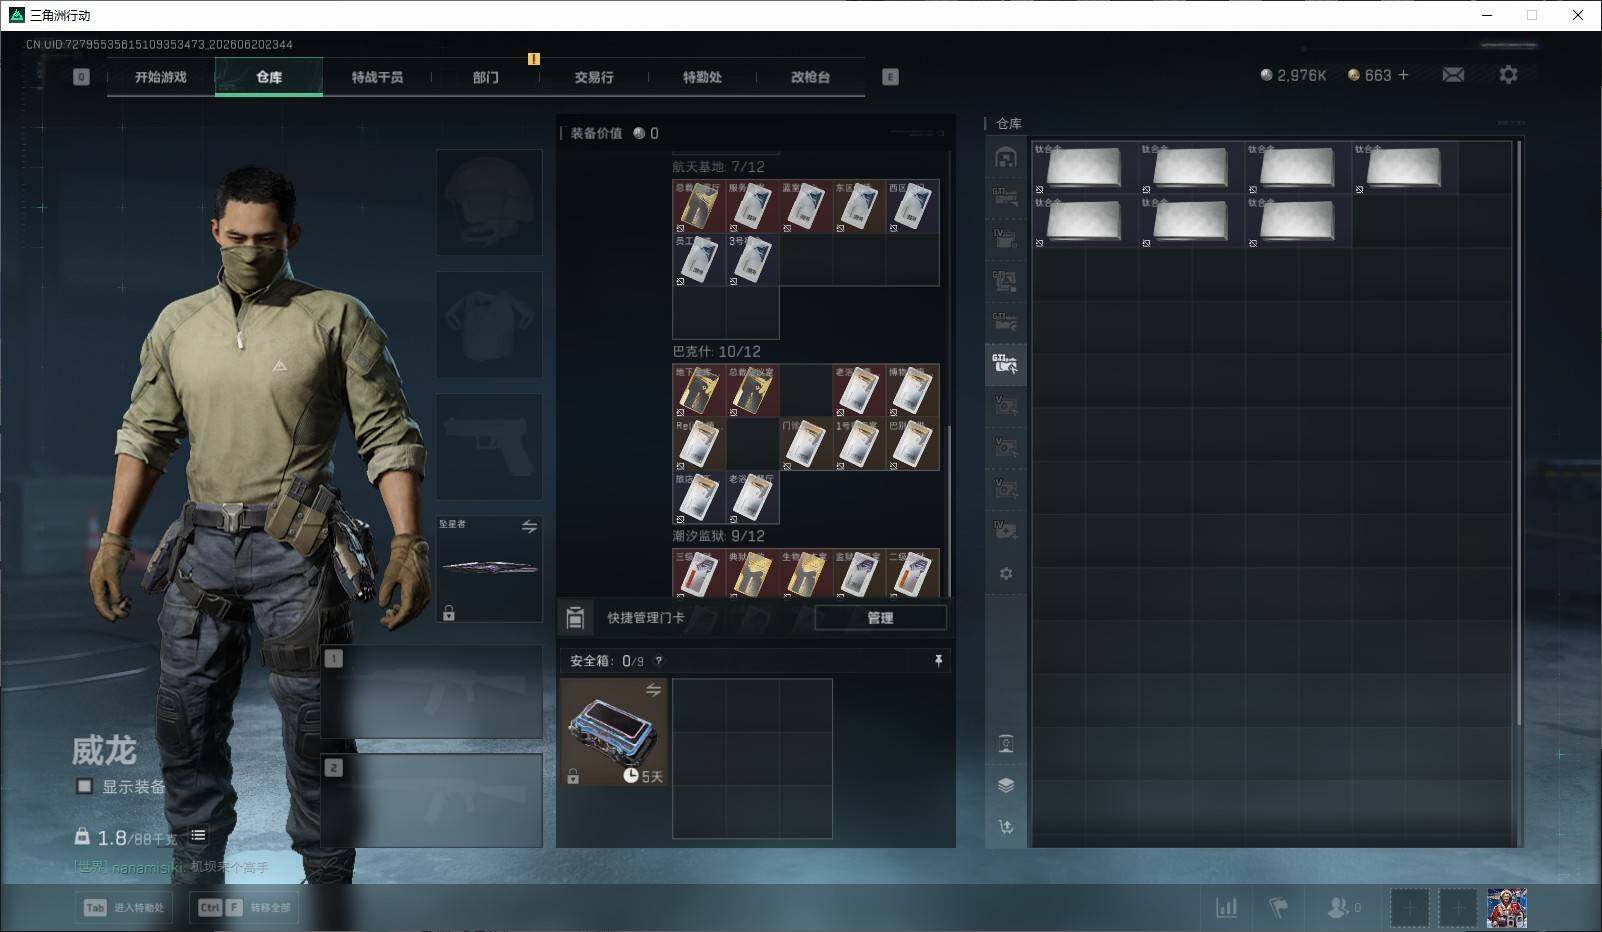Click primary weapon slot 1
This screenshot has width=1602, height=932.
click(x=432, y=692)
